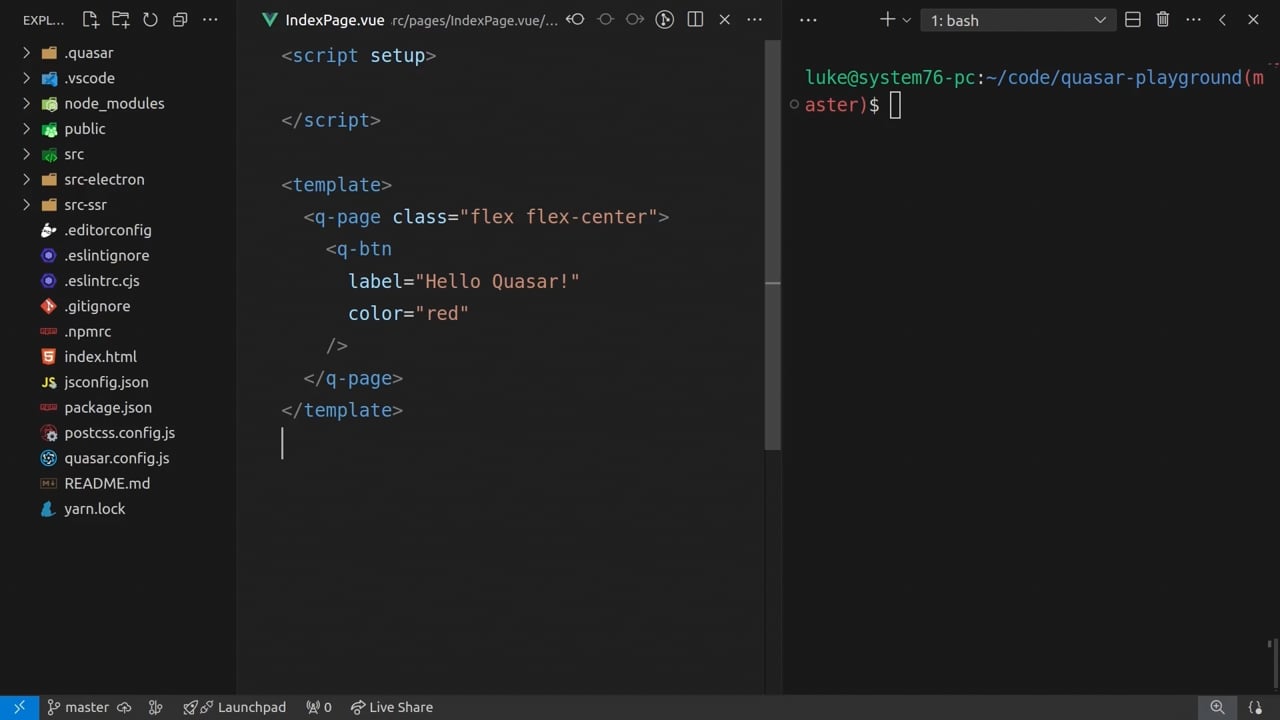Screen dimensions: 1280x720
Task: Click the middle change-navigation circle icon
Action: click(605, 20)
